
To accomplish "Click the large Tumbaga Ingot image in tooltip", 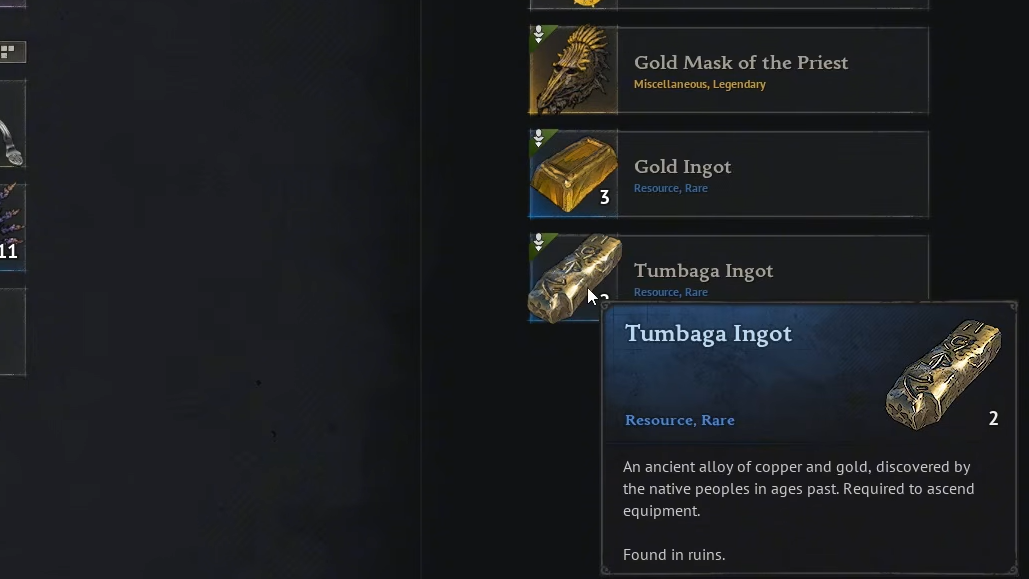I will tap(944, 375).
